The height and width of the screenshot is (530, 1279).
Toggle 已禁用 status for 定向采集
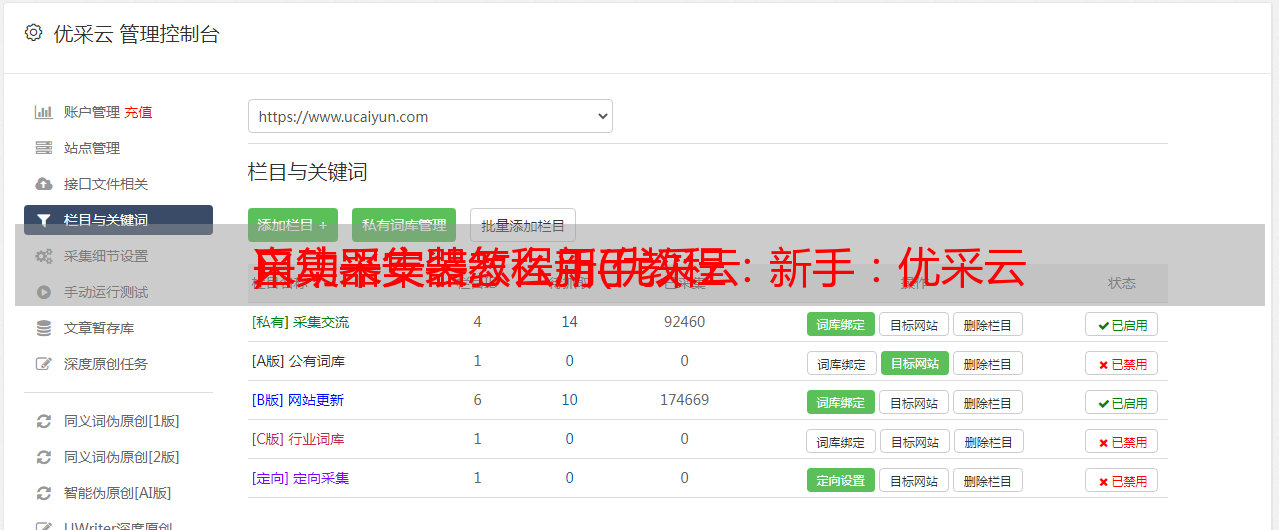tap(1122, 480)
